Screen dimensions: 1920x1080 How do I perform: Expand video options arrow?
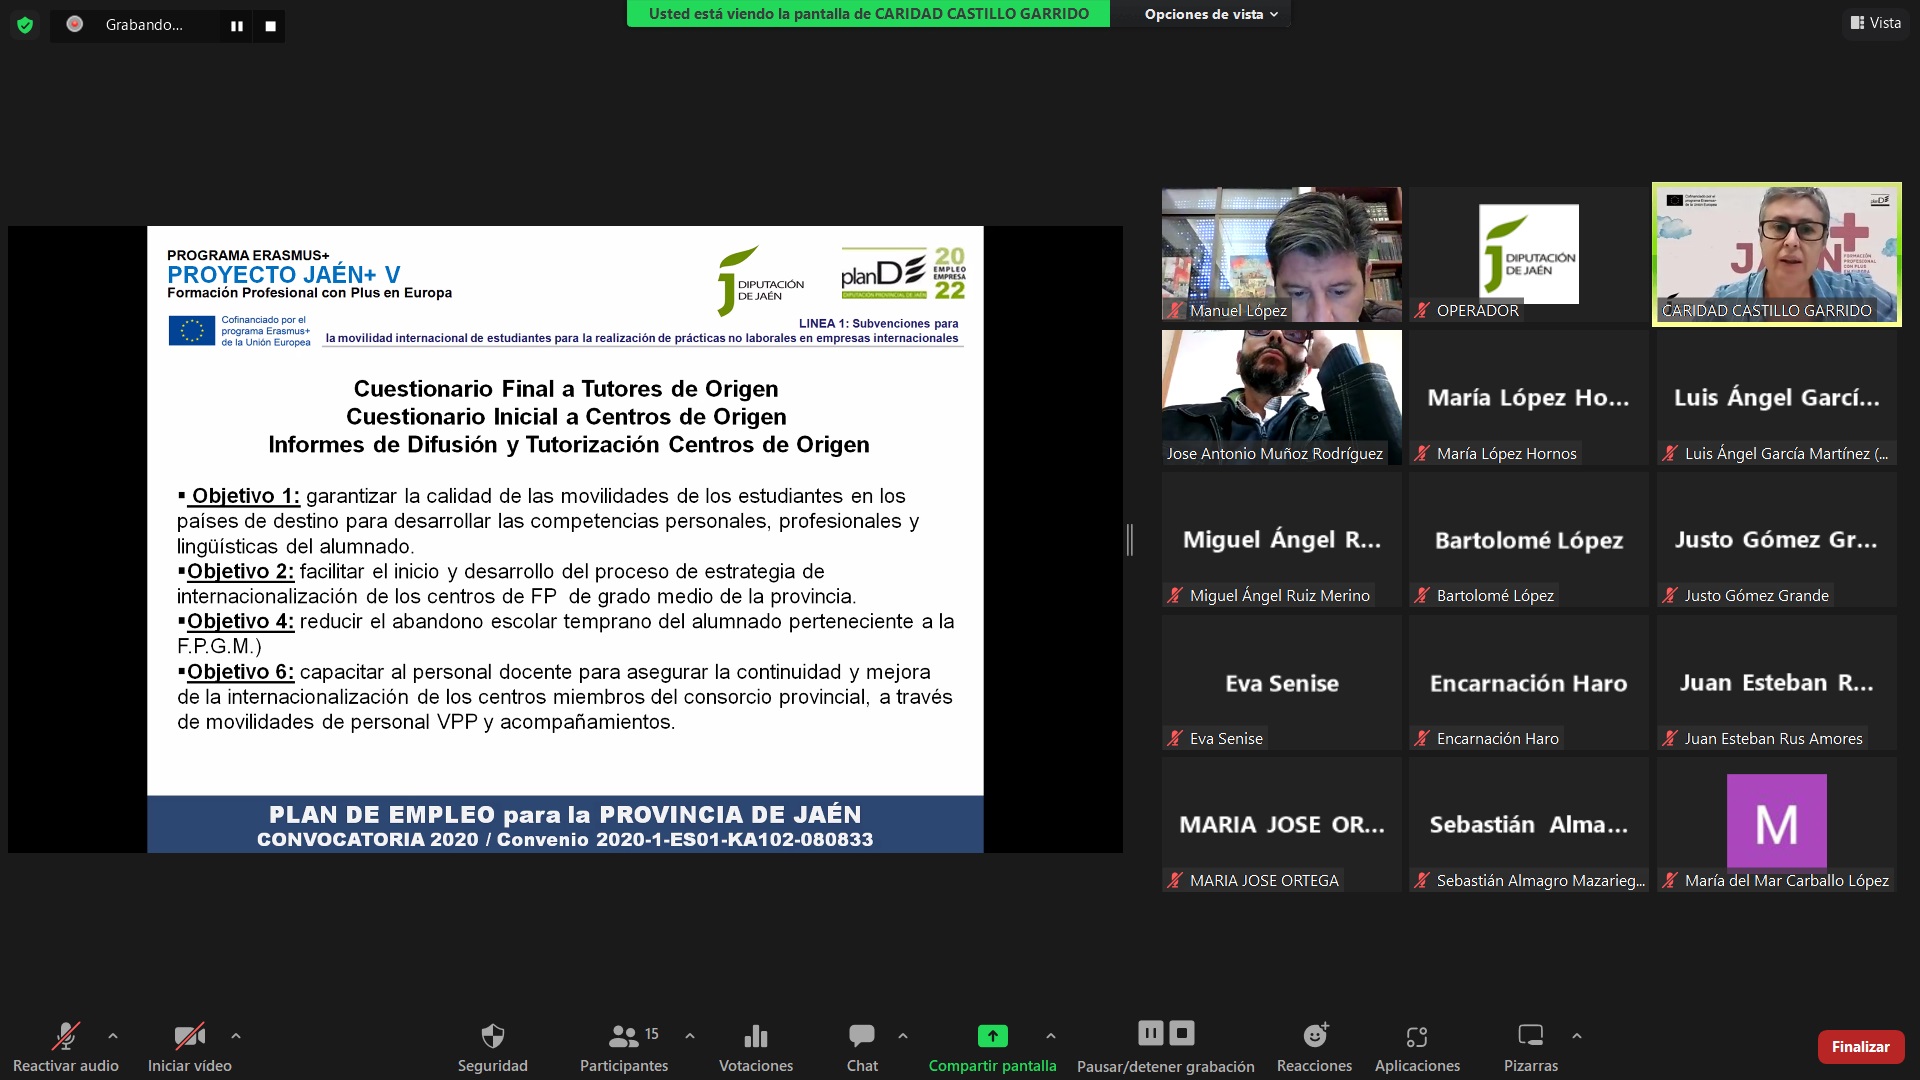click(x=236, y=1036)
